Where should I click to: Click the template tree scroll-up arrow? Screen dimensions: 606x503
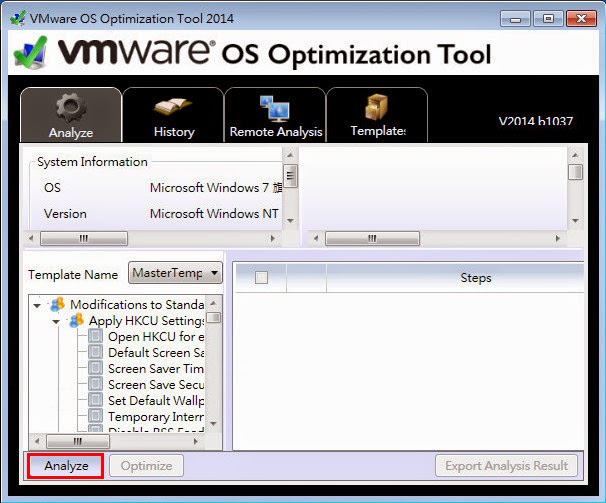tap(213, 303)
